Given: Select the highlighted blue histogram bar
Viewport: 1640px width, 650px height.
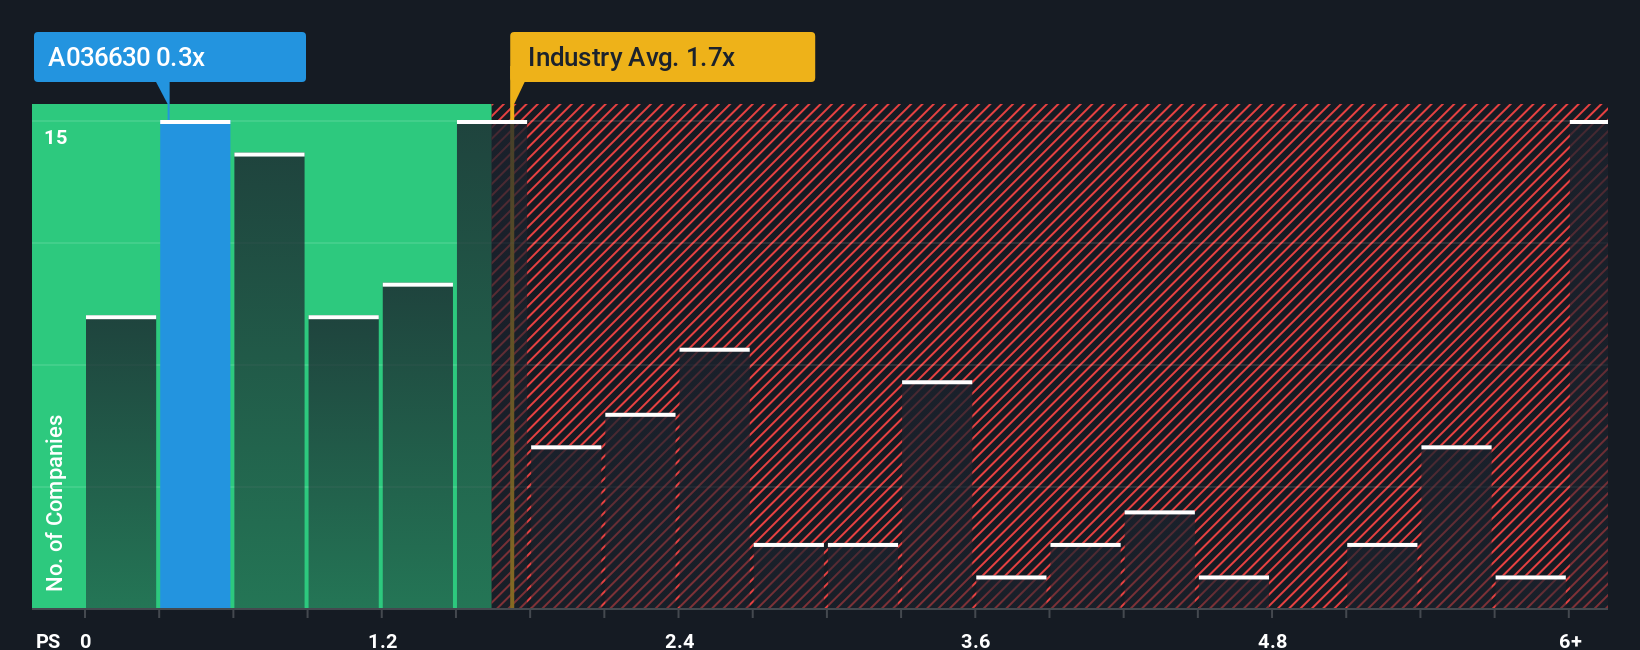Looking at the screenshot, I should point(195,364).
